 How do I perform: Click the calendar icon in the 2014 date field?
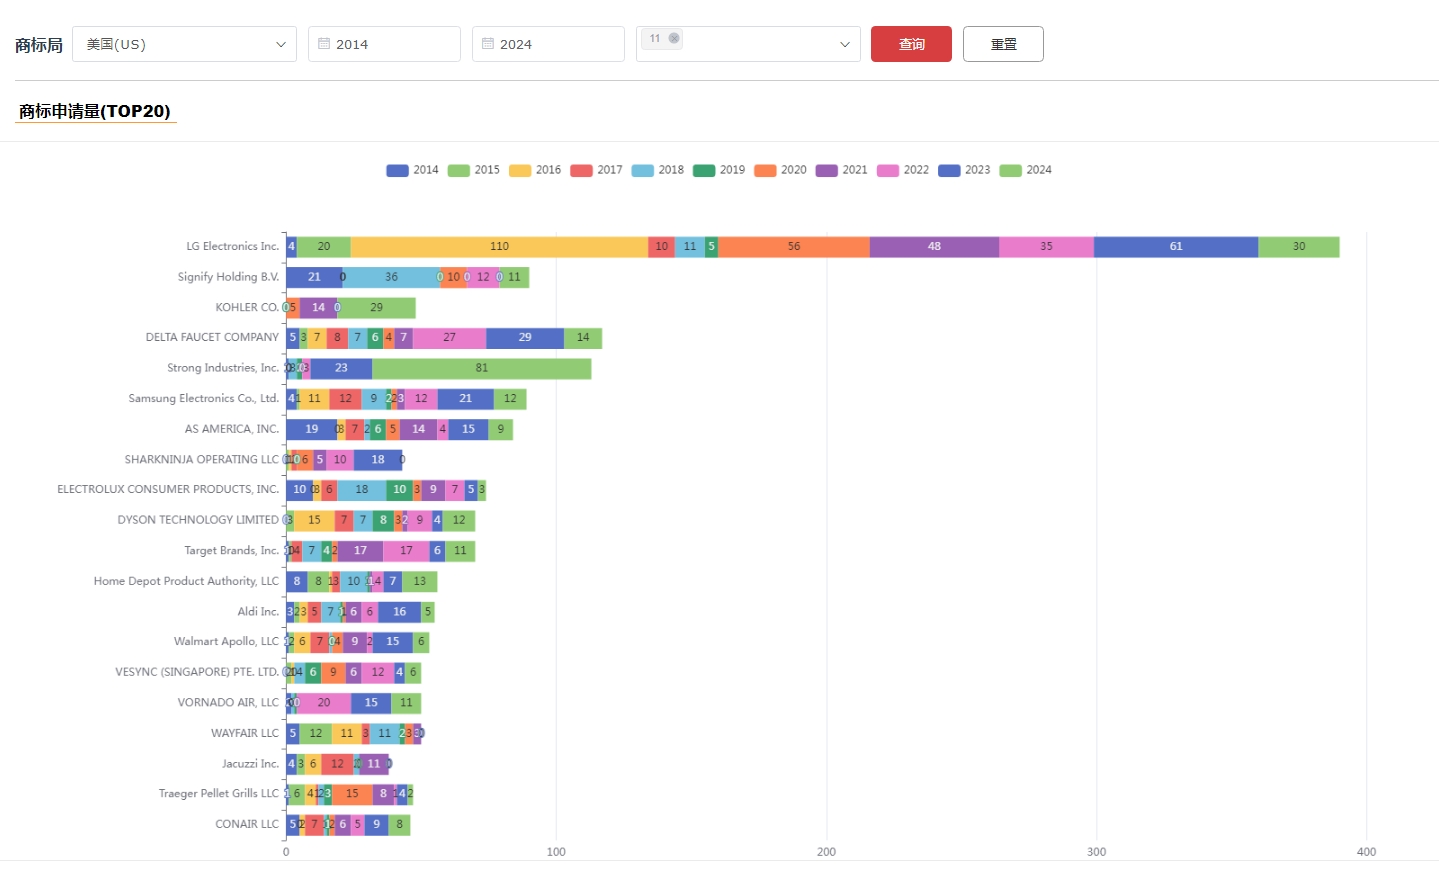pyautogui.click(x=324, y=44)
